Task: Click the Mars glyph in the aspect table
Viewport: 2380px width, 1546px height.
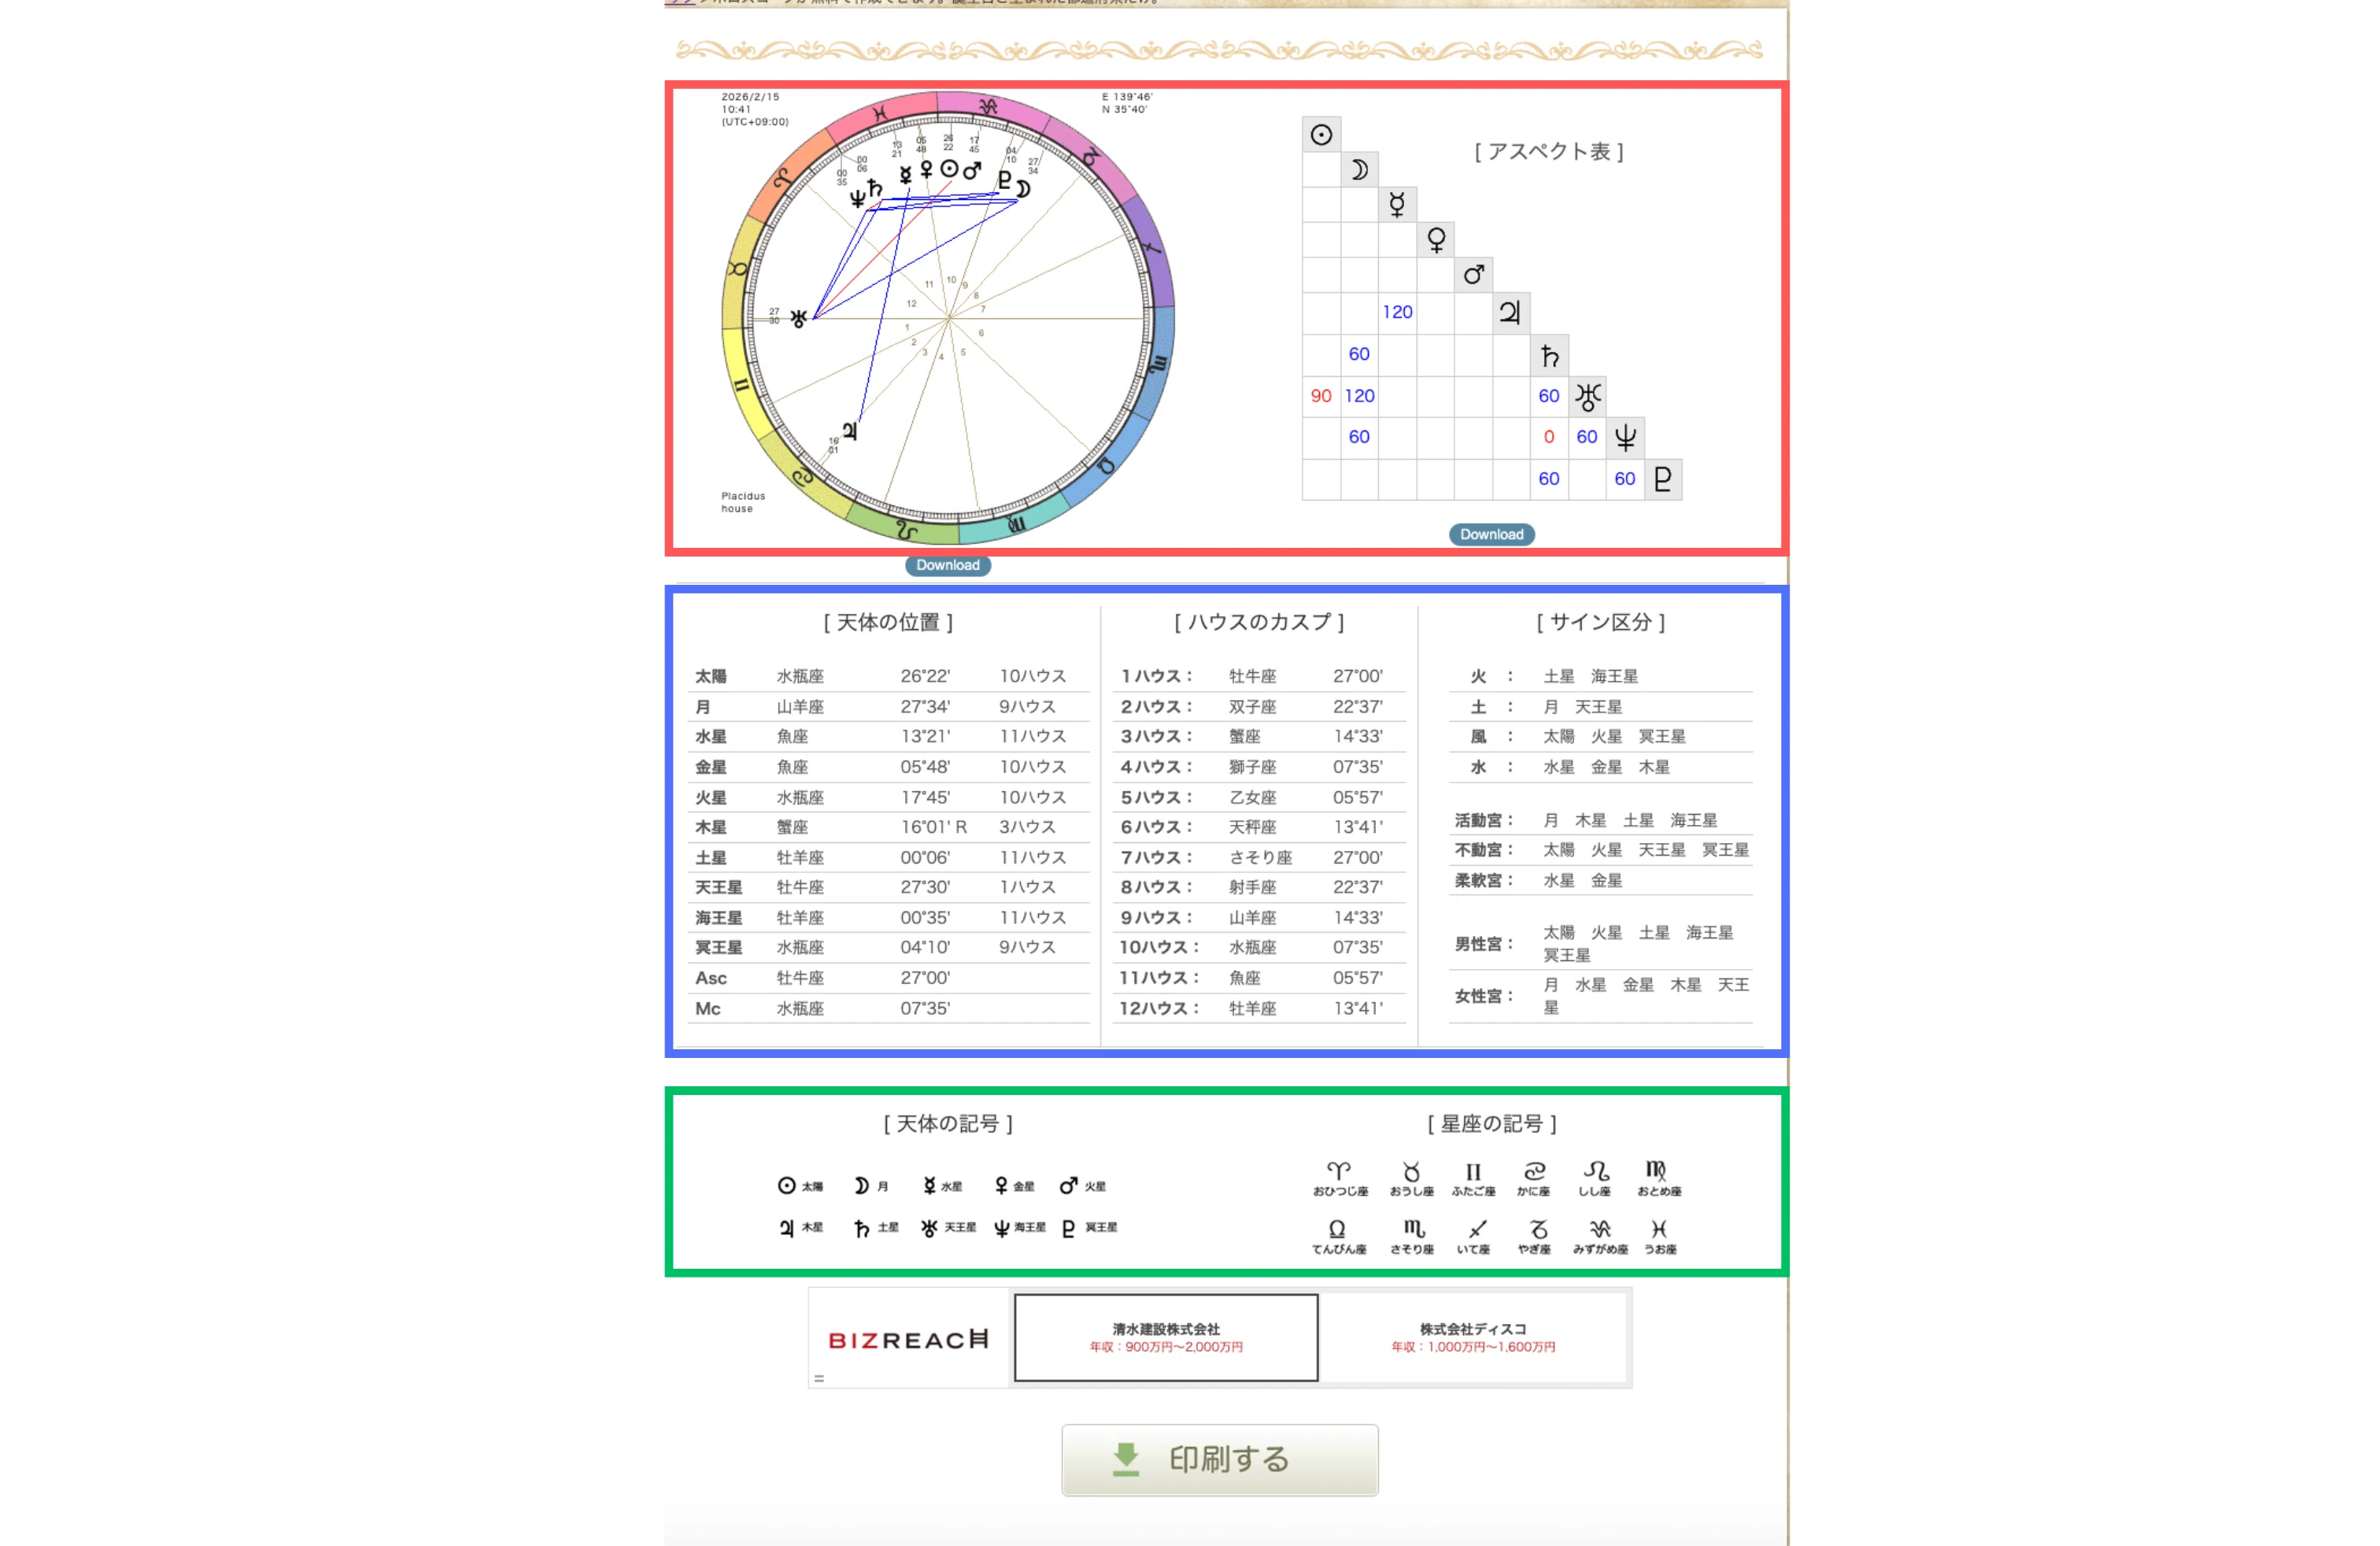Action: point(1473,275)
